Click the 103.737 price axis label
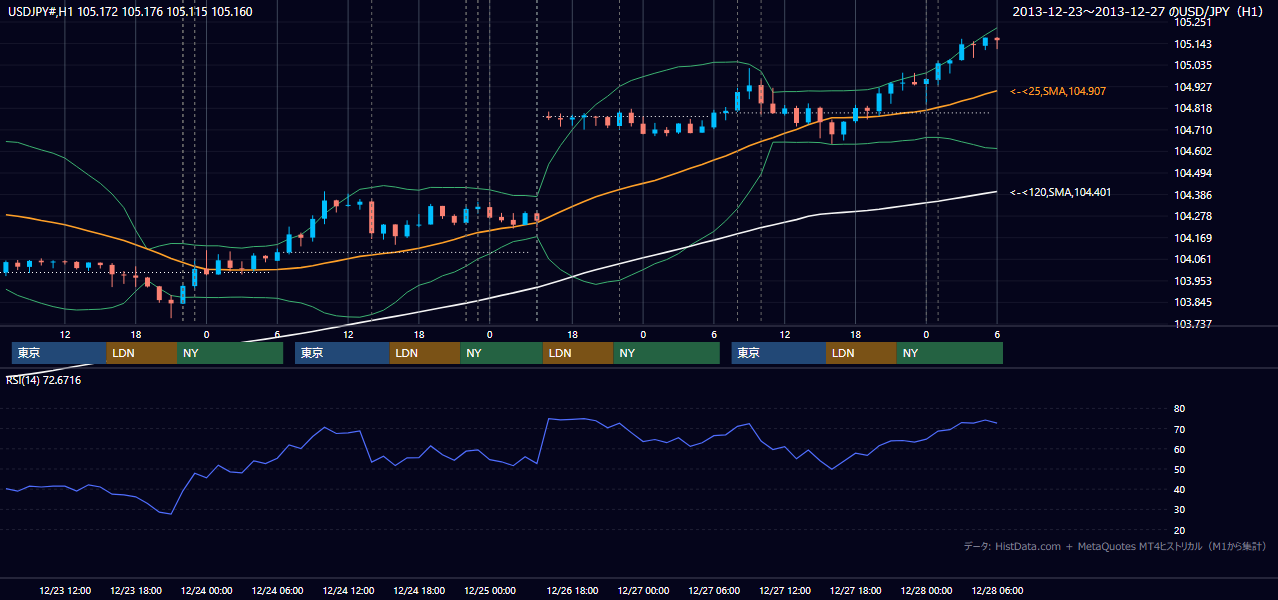This screenshot has height=600, width=1278. click(1193, 324)
